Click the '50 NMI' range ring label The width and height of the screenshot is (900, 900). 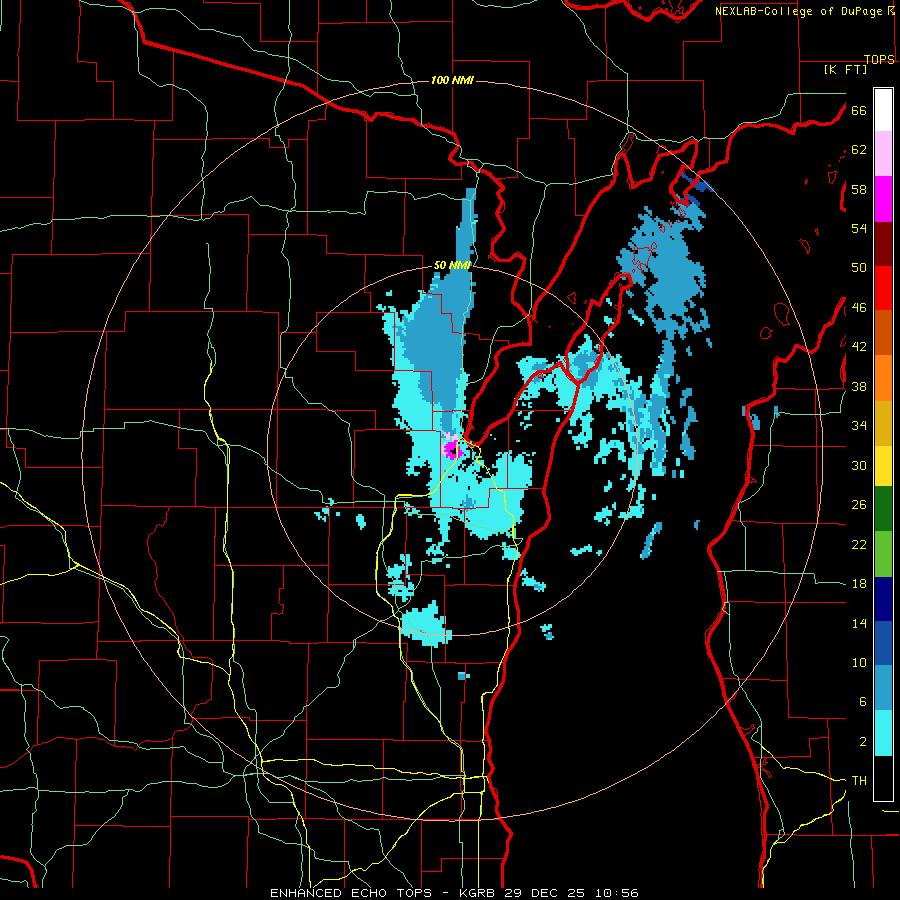tap(452, 265)
